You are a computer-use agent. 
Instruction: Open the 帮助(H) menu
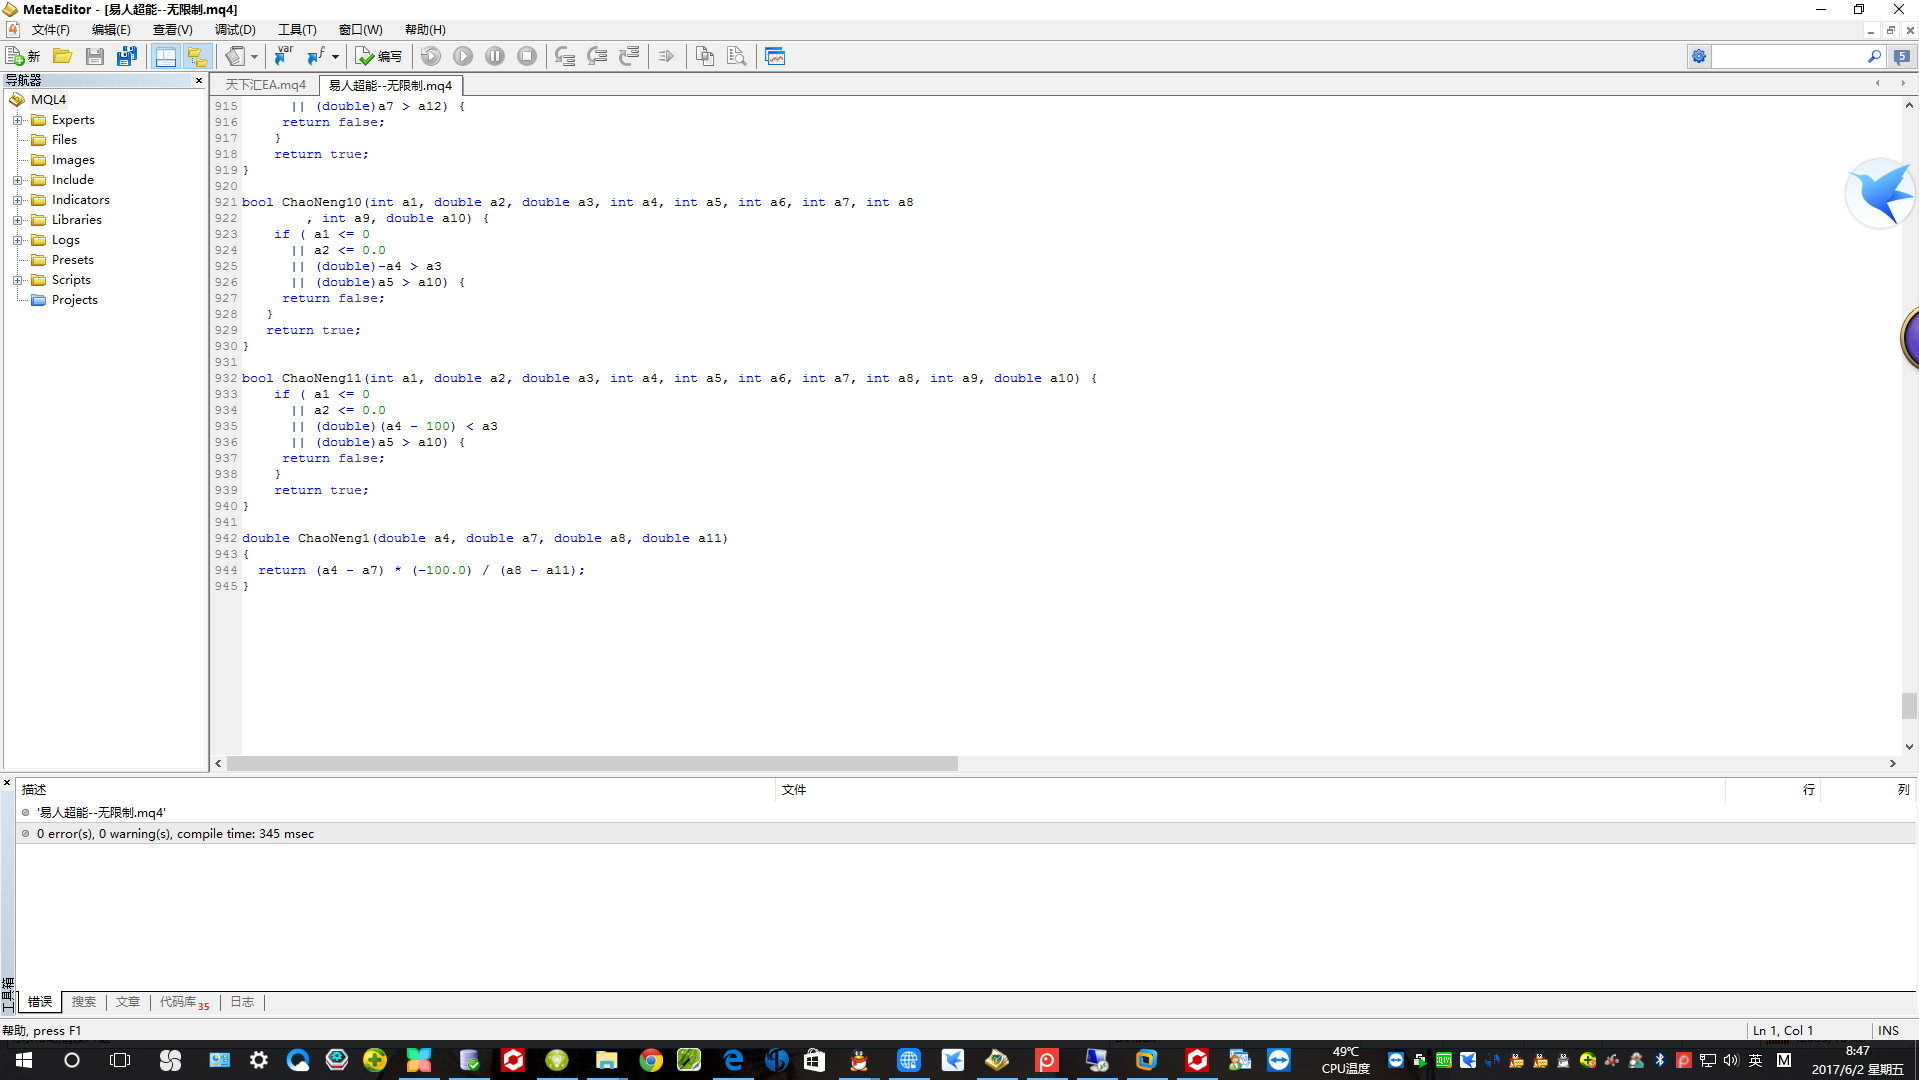(x=425, y=30)
